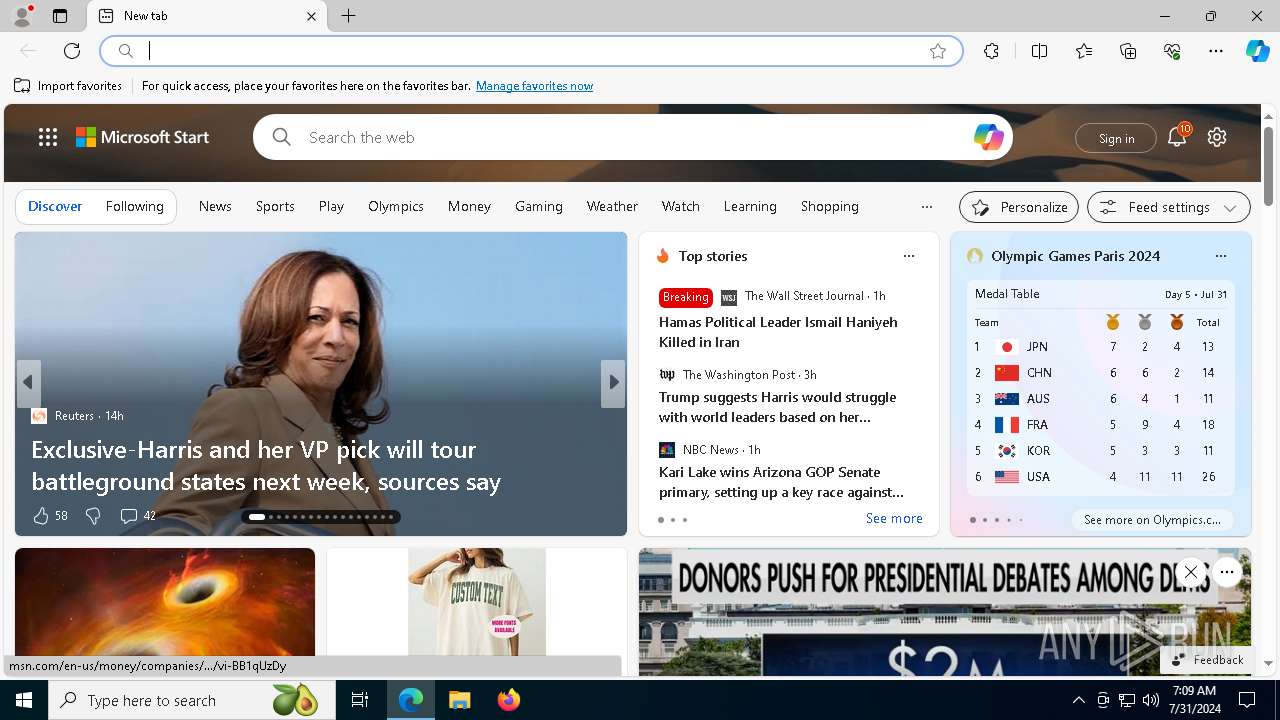Expand more feed categories ellipsis
The width and height of the screenshot is (1280, 720).
pos(927,207)
